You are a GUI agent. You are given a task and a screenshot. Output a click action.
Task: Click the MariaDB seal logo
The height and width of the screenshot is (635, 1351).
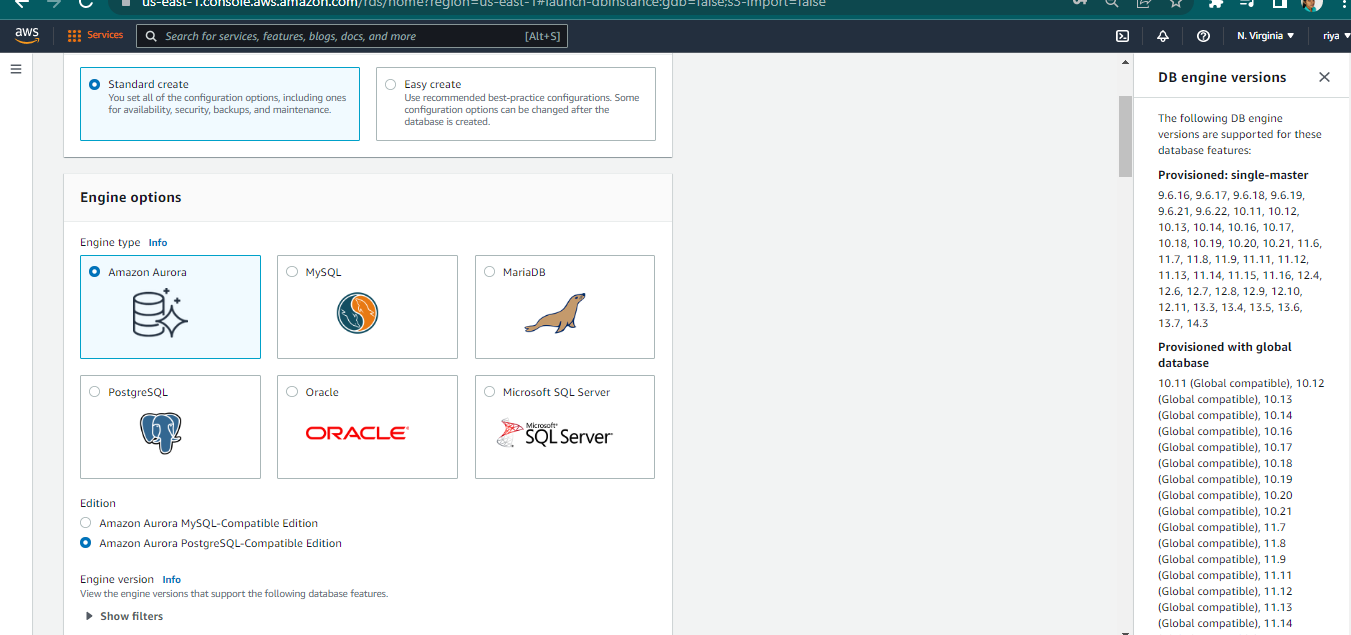pyautogui.click(x=555, y=313)
